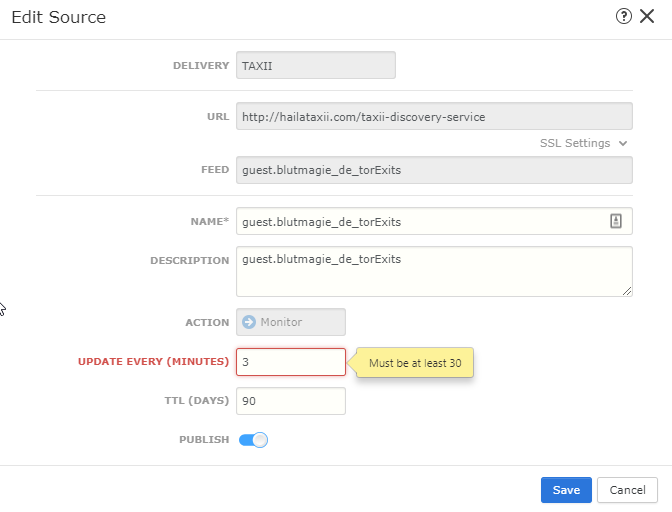
Task: Click the DESCRIPTION label
Action: (189, 260)
